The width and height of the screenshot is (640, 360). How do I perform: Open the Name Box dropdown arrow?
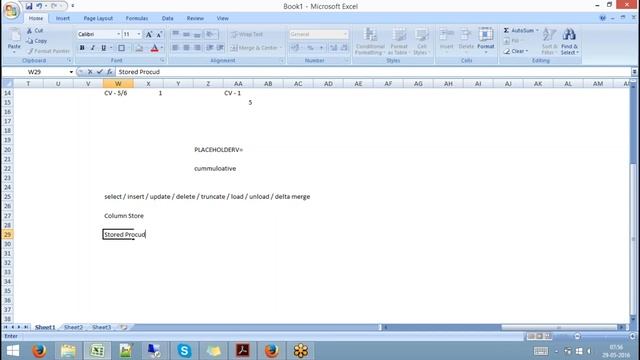pos(71,72)
